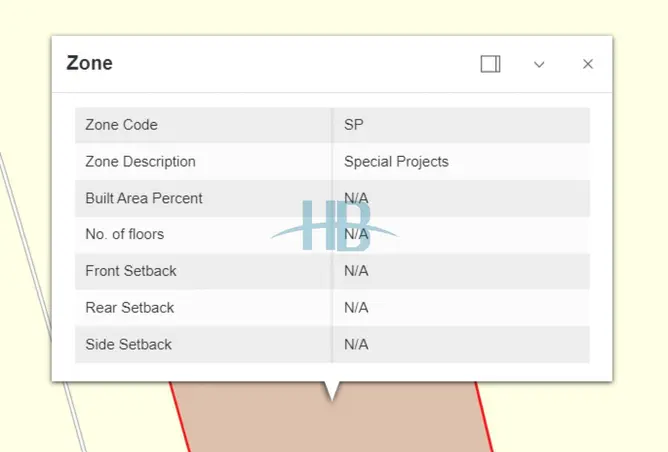
Task: Click the Zone popup title
Action: click(89, 63)
